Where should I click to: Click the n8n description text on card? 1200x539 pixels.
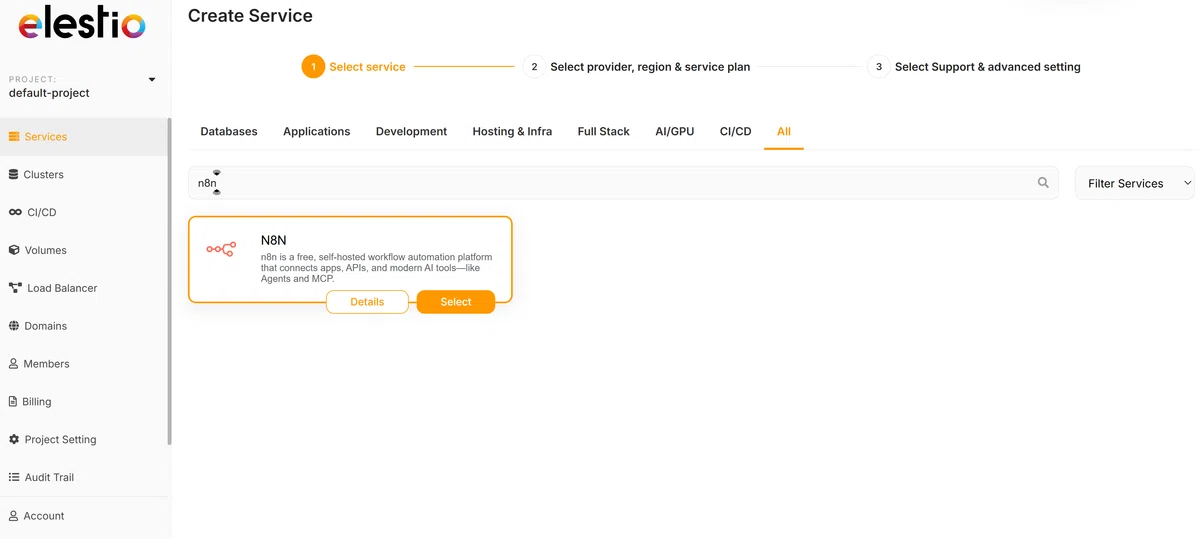click(x=377, y=268)
